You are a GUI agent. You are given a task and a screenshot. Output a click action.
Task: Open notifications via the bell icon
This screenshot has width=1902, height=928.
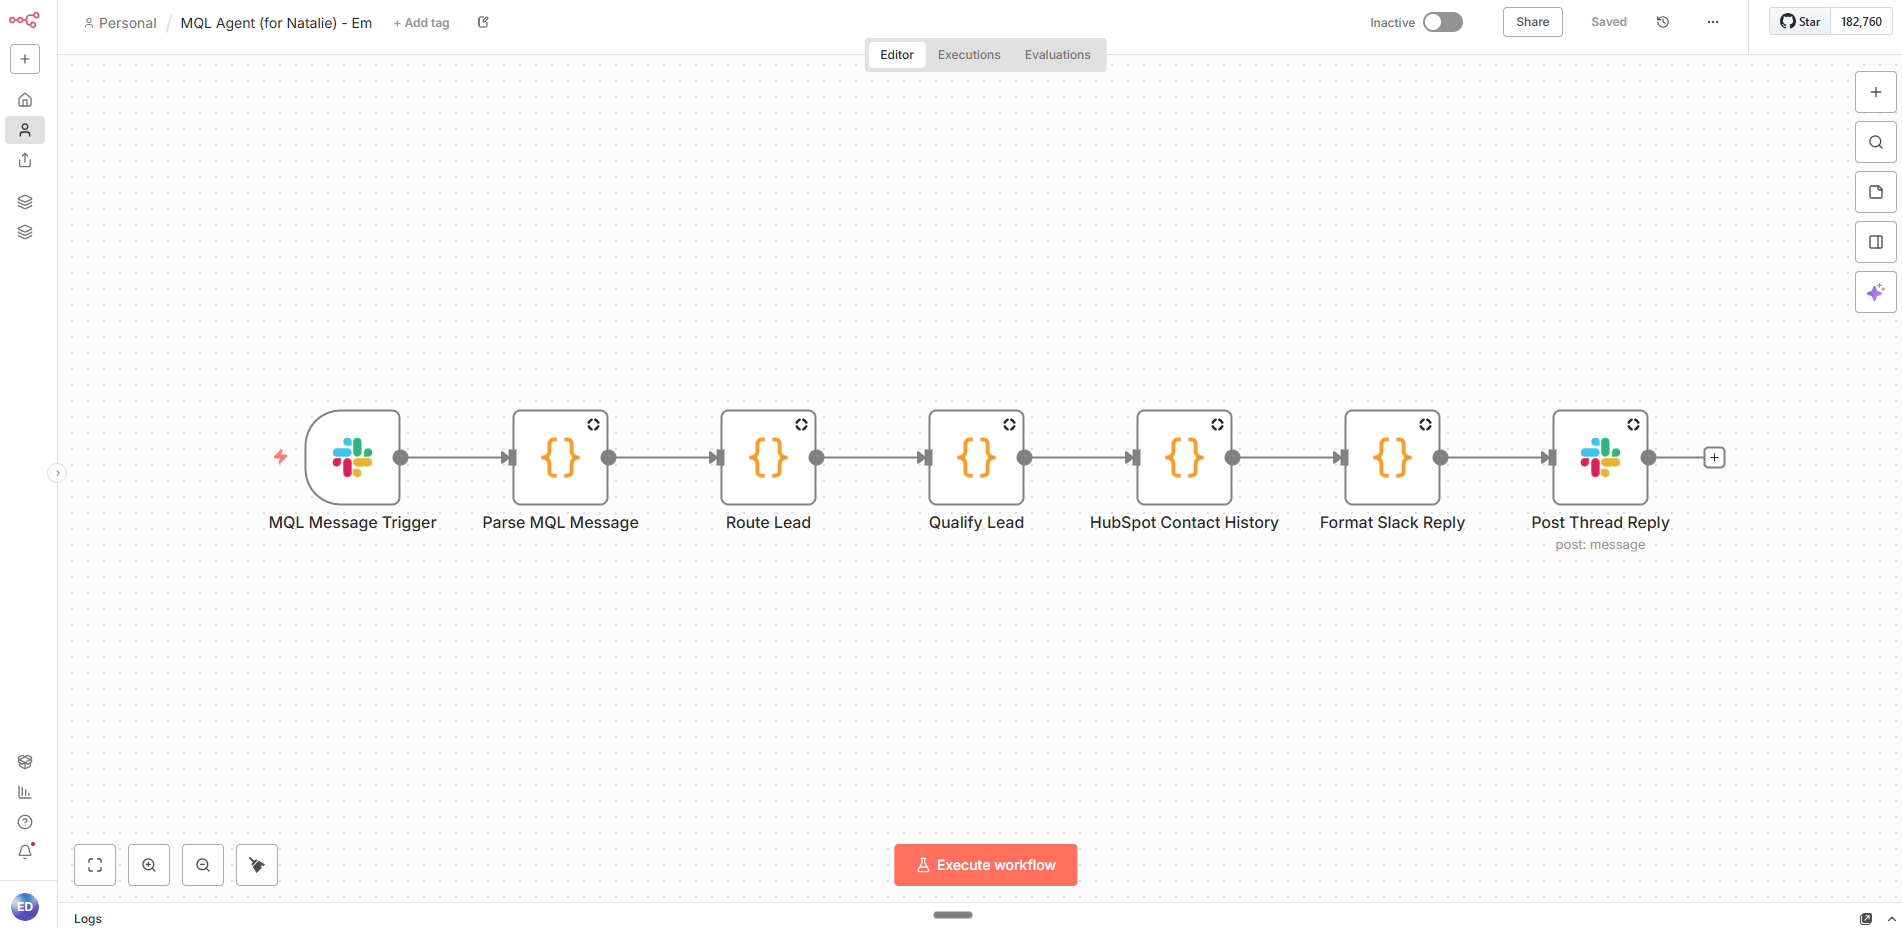click(25, 851)
